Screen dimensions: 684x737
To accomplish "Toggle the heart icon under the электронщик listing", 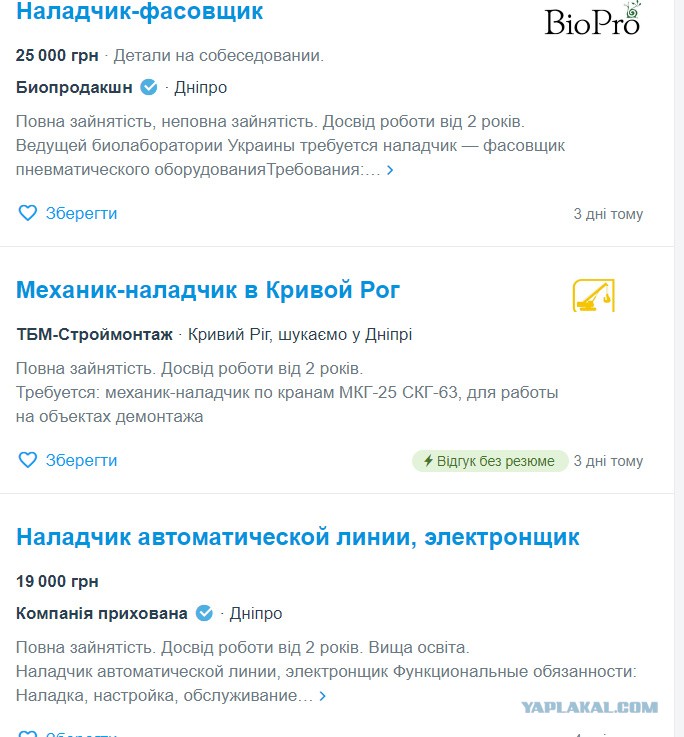I will click(x=28, y=733).
